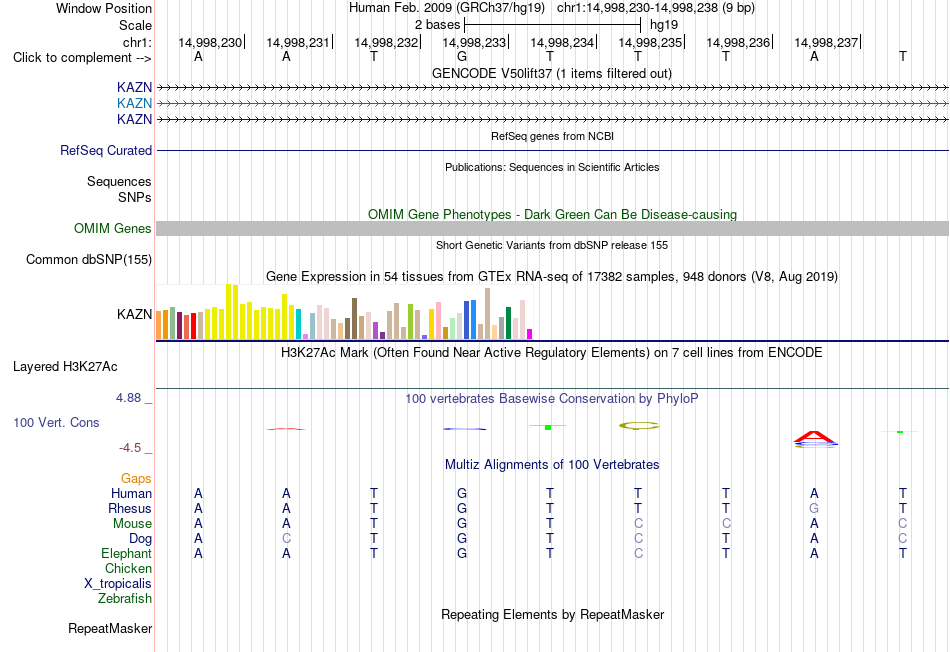Select the RefSeq Curated track label
This screenshot has height=652, width=950.
coord(106,150)
